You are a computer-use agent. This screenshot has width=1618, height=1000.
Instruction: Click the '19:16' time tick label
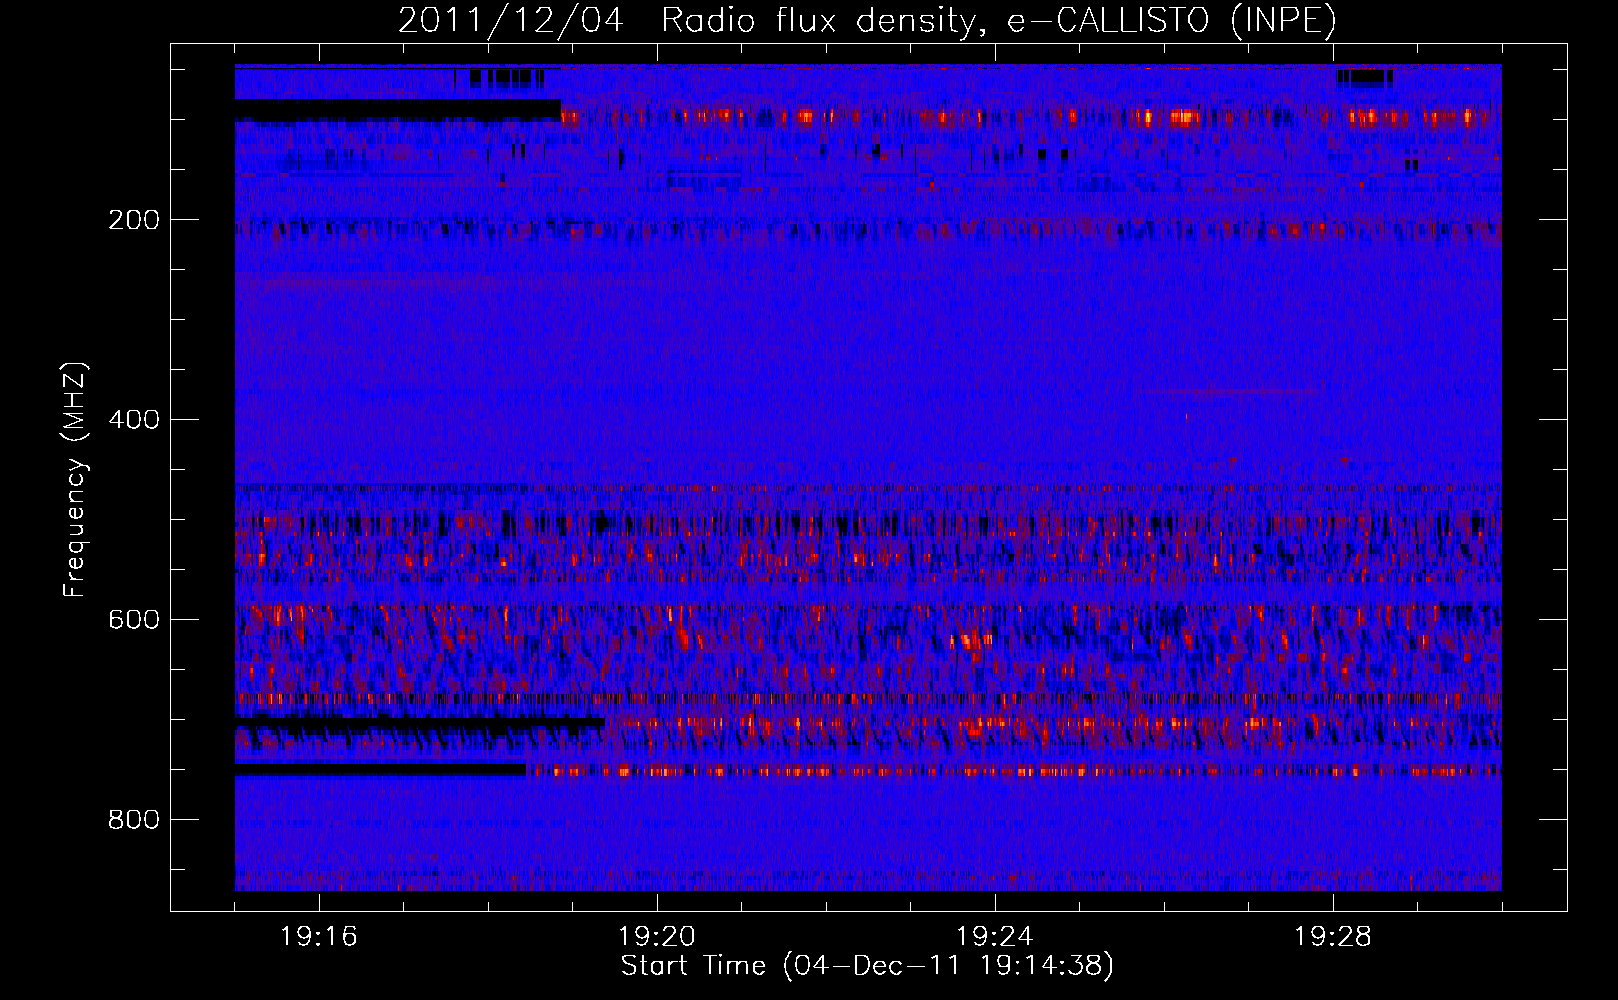(x=319, y=937)
